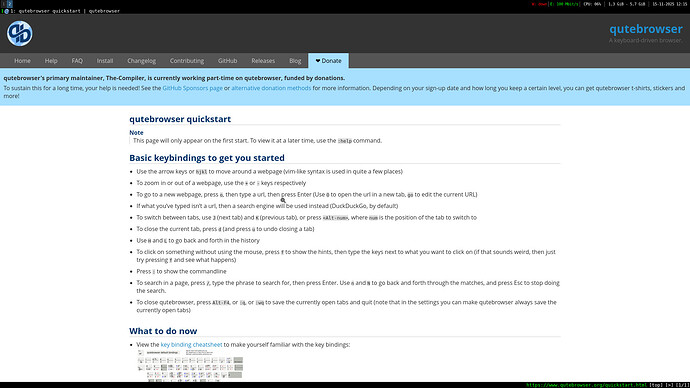Click the bullet about going back and forth in history
Image resolution: width=690 pixels, height=388 pixels.
click(x=198, y=240)
